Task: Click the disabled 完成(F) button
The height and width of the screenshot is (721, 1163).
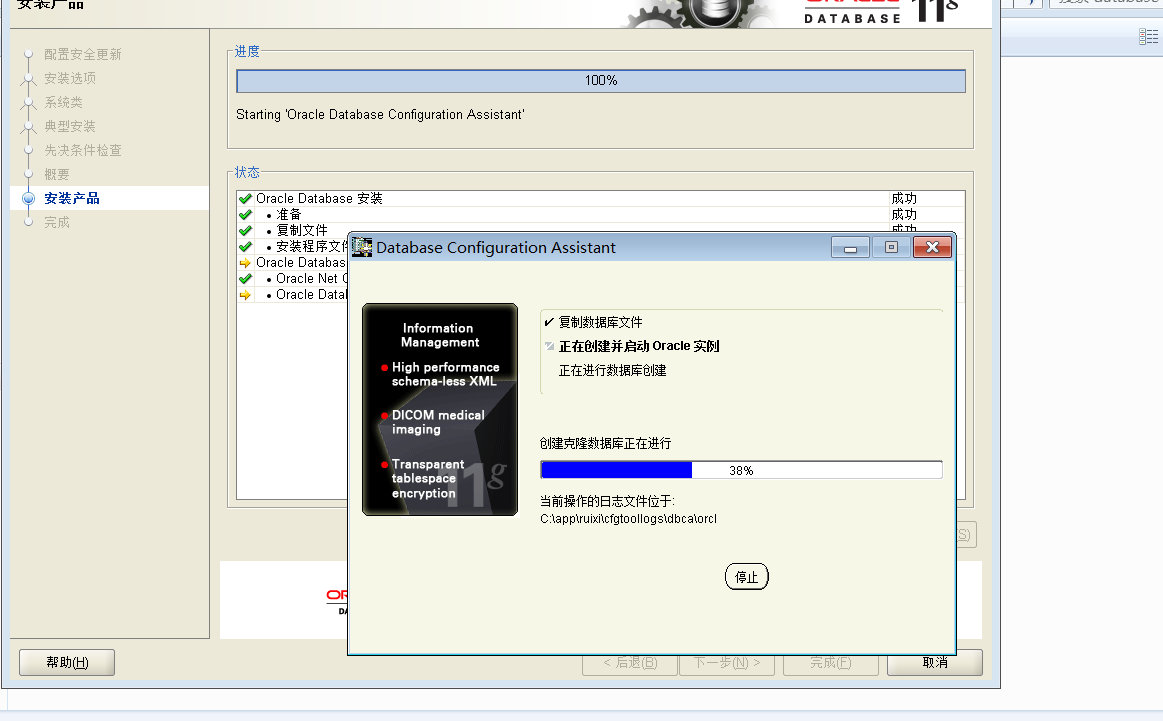Action: [831, 663]
